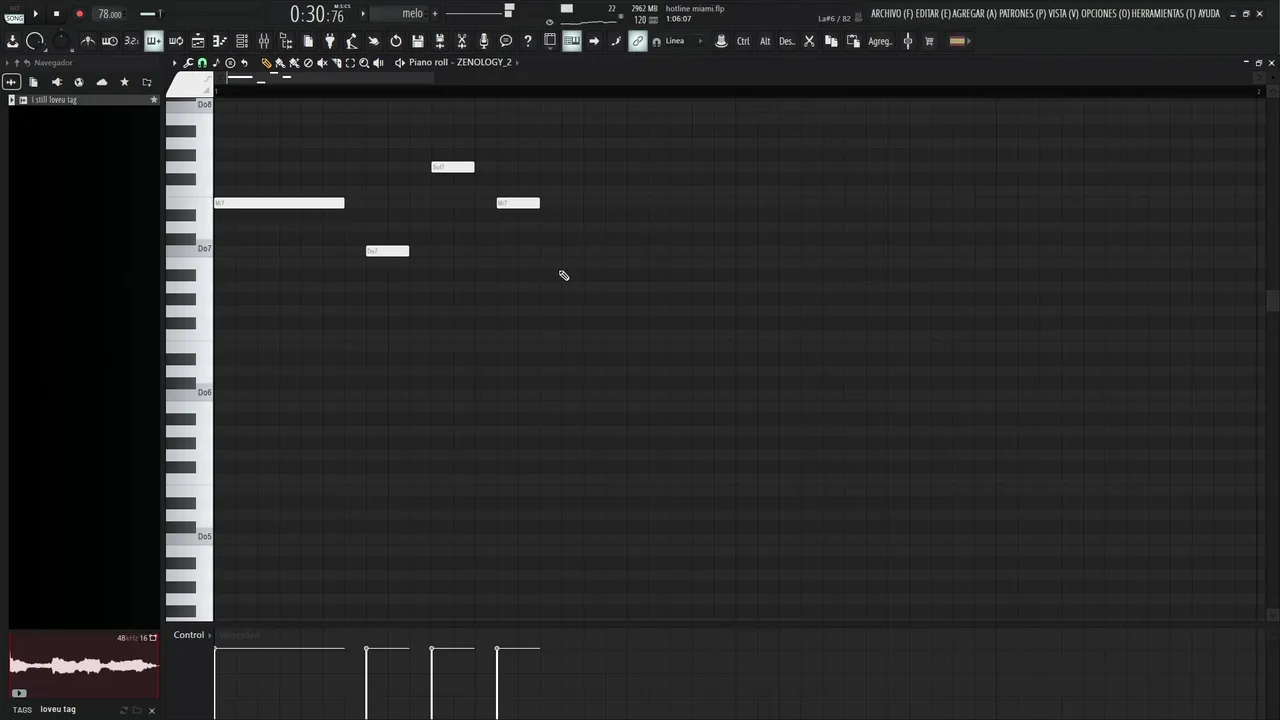Toggle the Alt modifier button
Image resolution: width=1280 pixels, height=720 pixels.
(765, 41)
